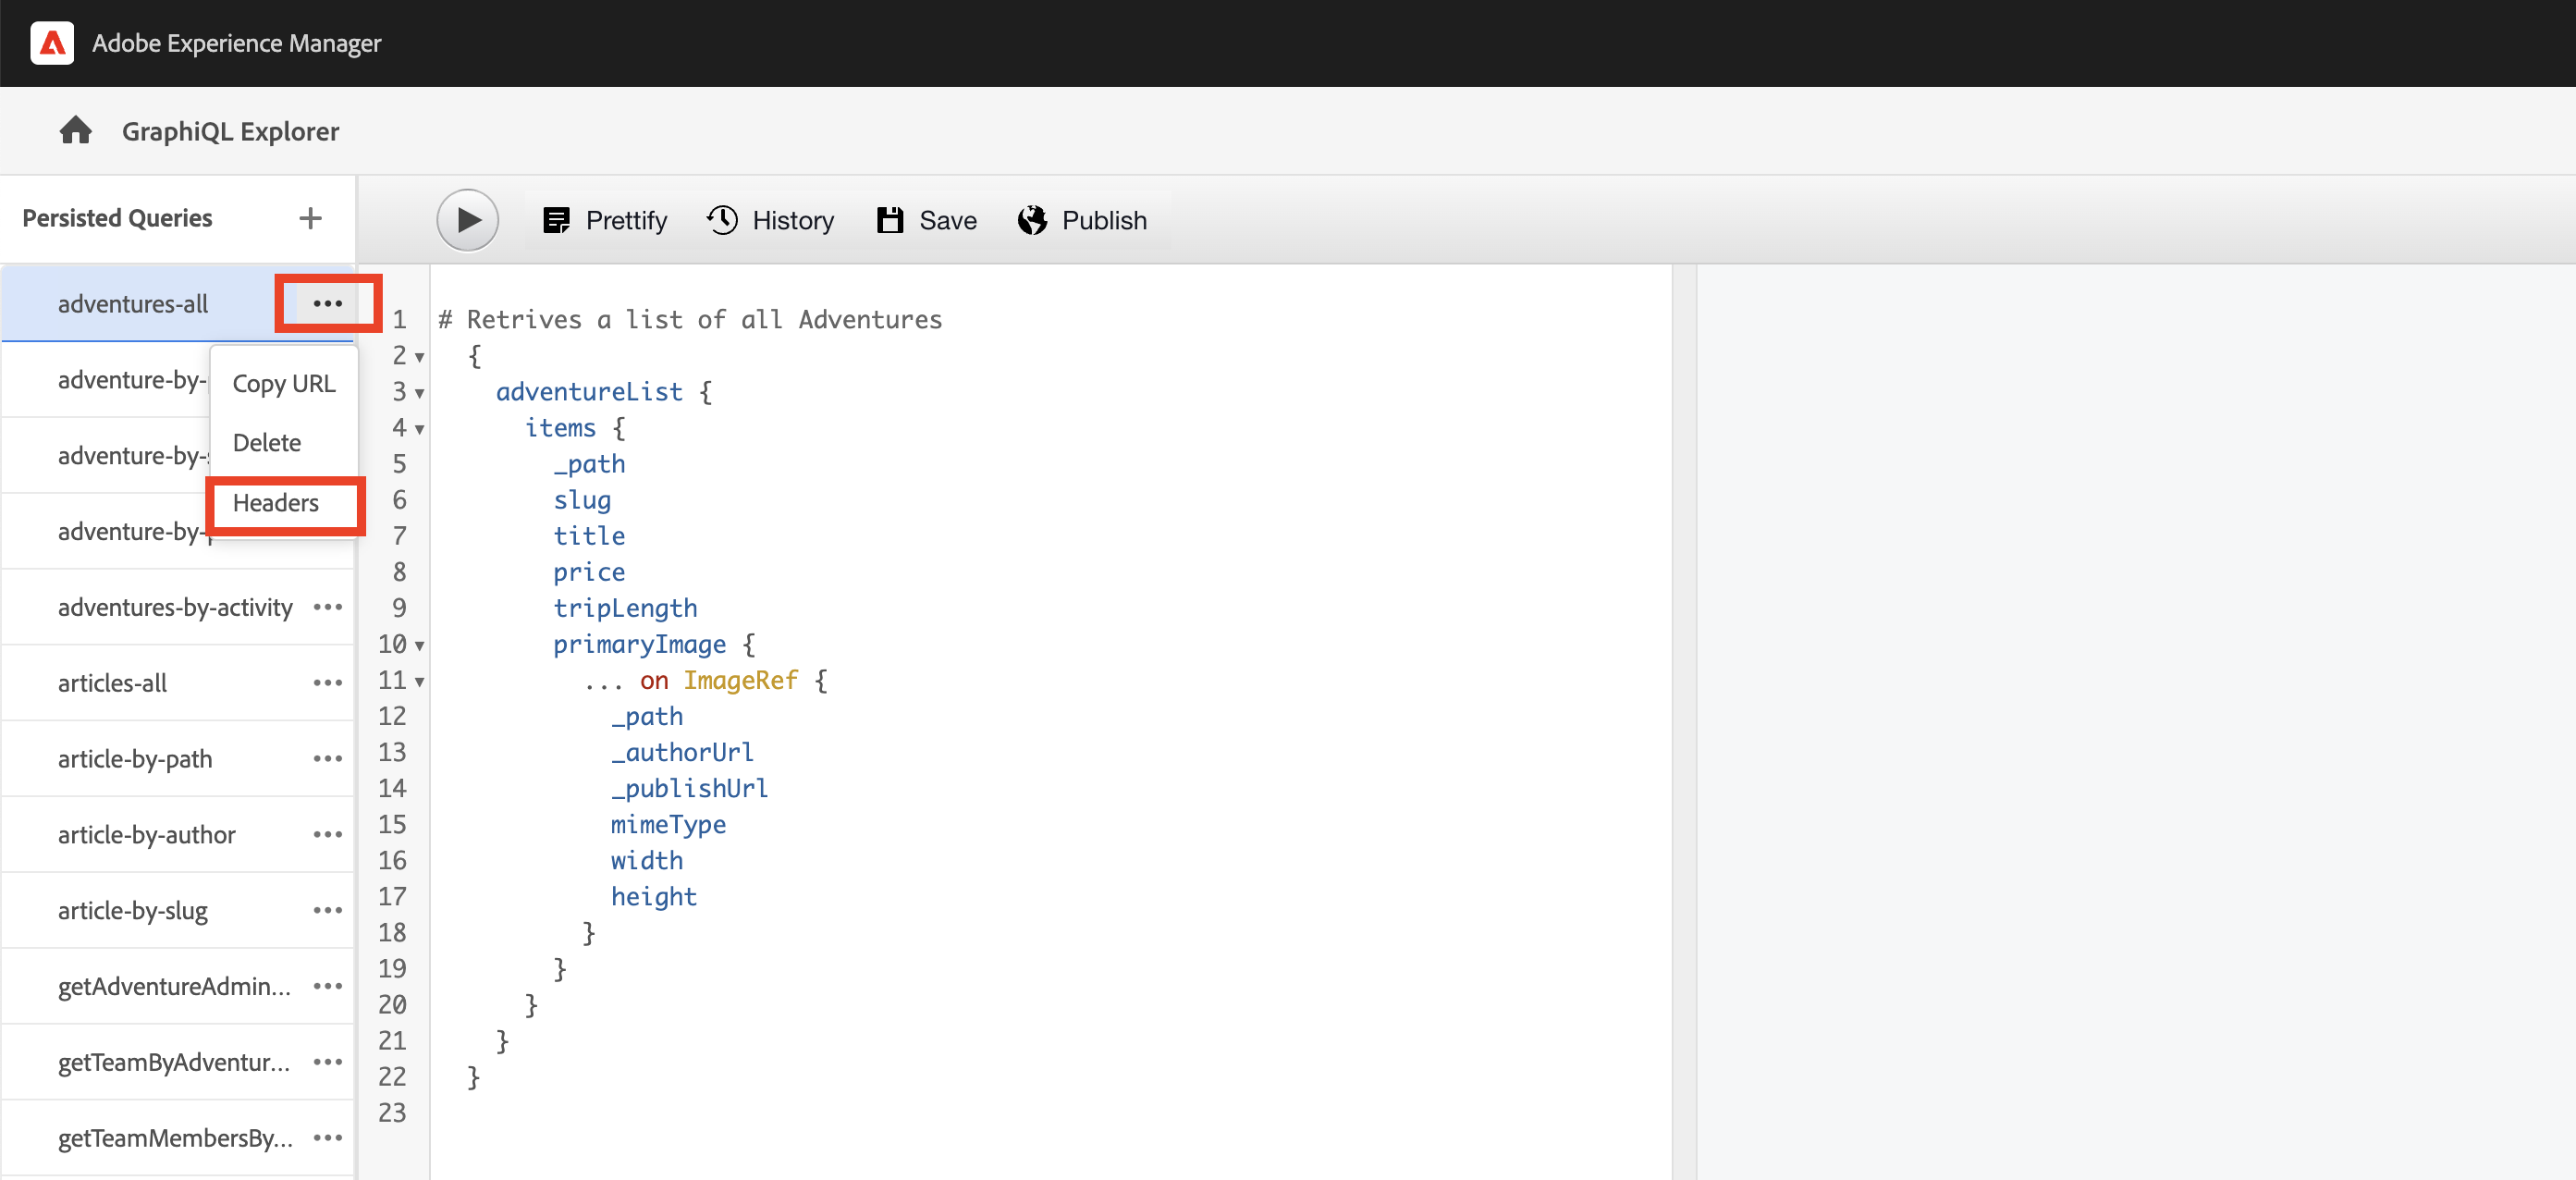Select the article-by-path query
Image resolution: width=2576 pixels, height=1180 pixels.
pyautogui.click(x=135, y=759)
